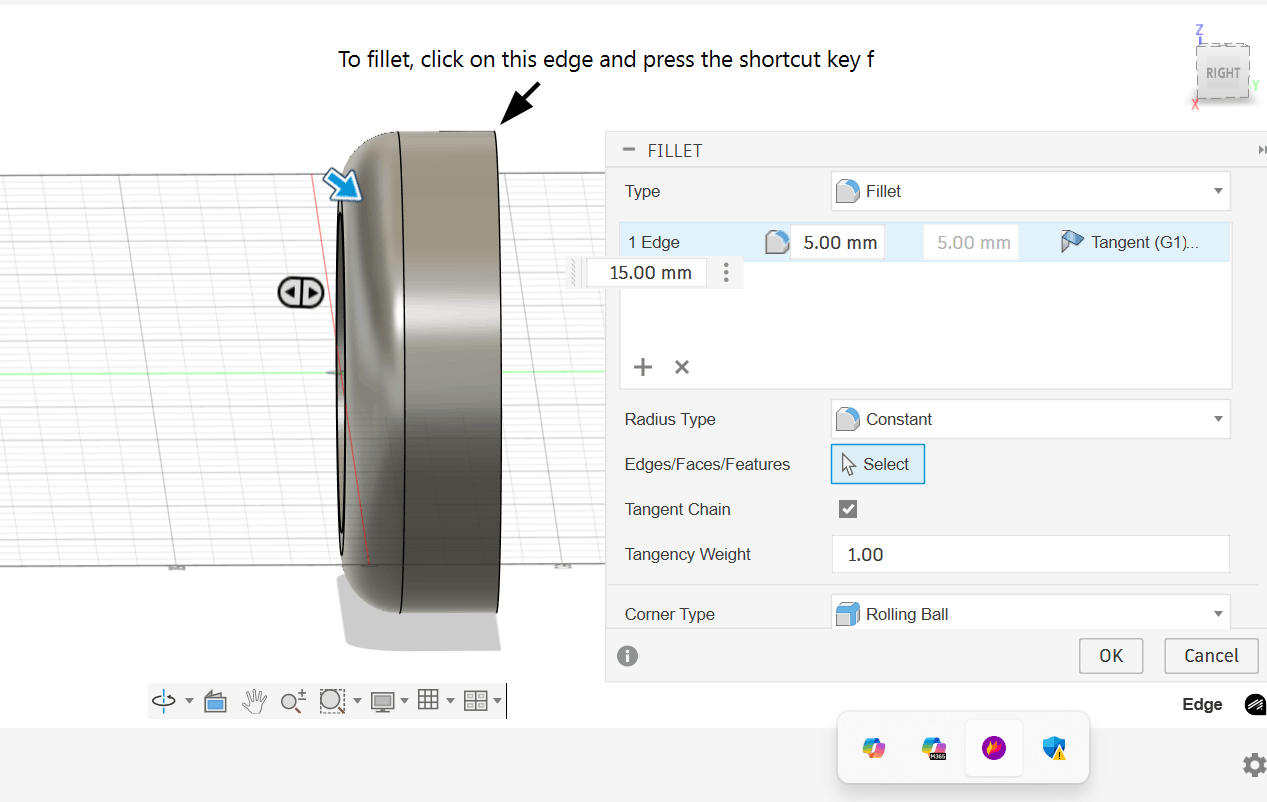The image size is (1267, 802).
Task: Open Windows Security shield icon
Action: [1054, 747]
